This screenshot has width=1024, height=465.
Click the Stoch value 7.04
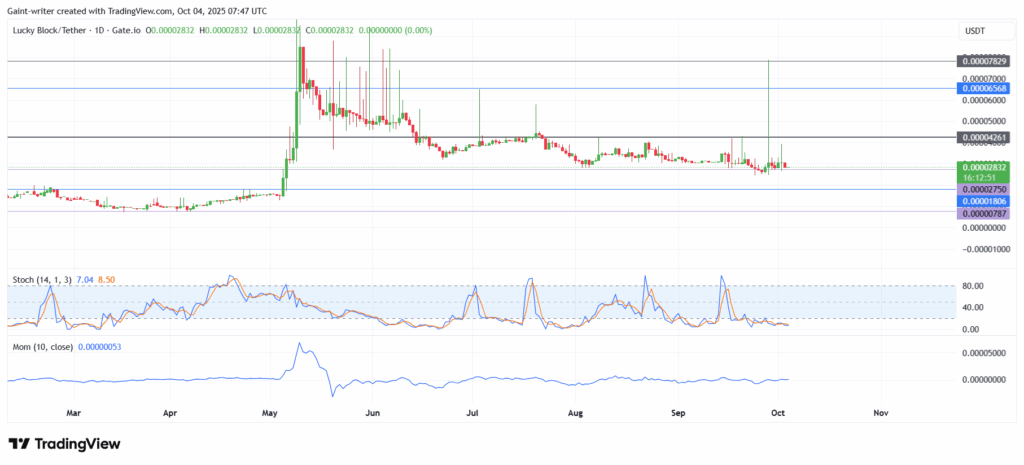pos(85,280)
